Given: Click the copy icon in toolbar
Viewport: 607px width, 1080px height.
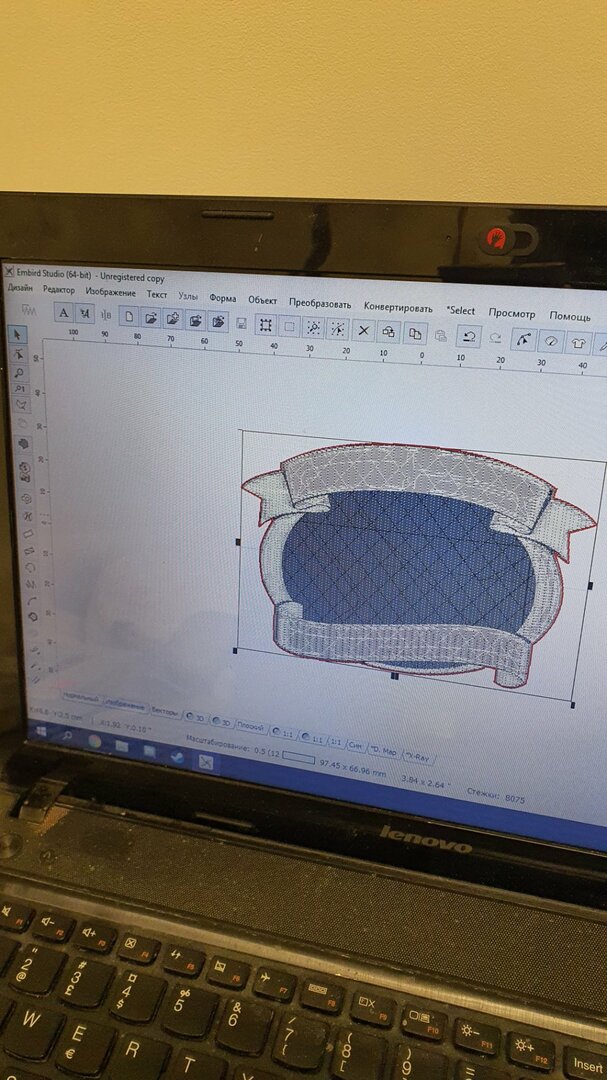Looking at the screenshot, I should coord(415,333).
